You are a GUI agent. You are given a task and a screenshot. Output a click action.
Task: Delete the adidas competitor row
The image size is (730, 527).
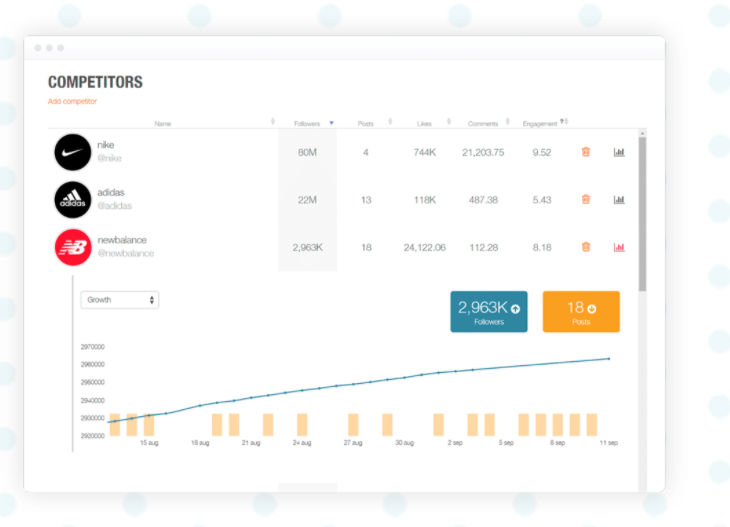coord(586,199)
